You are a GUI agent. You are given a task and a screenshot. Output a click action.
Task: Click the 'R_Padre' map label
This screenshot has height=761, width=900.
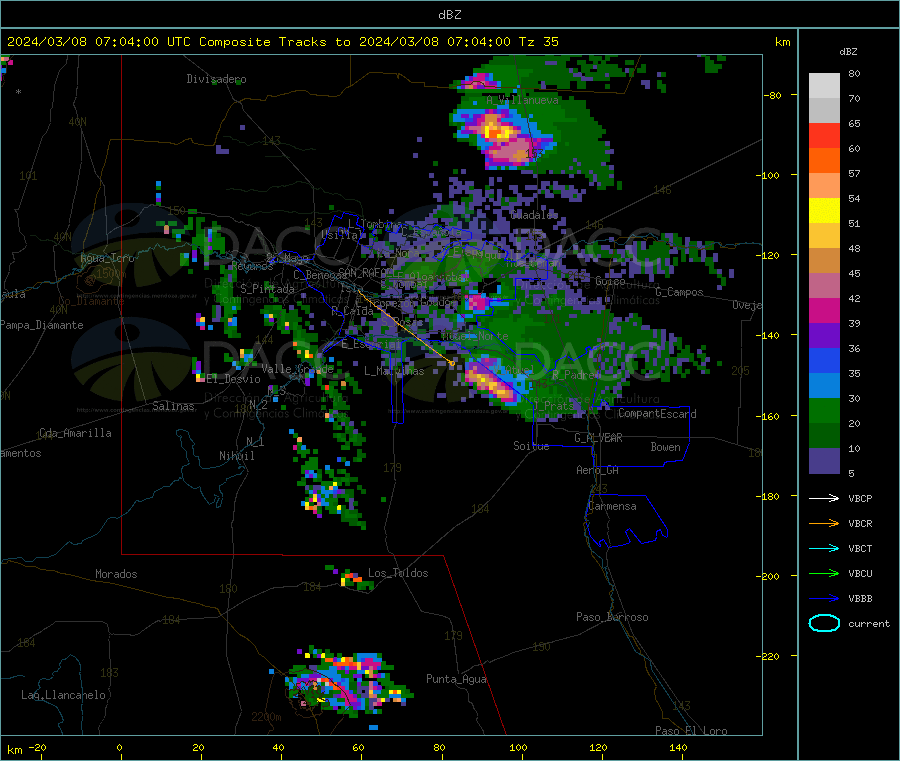[x=574, y=375]
